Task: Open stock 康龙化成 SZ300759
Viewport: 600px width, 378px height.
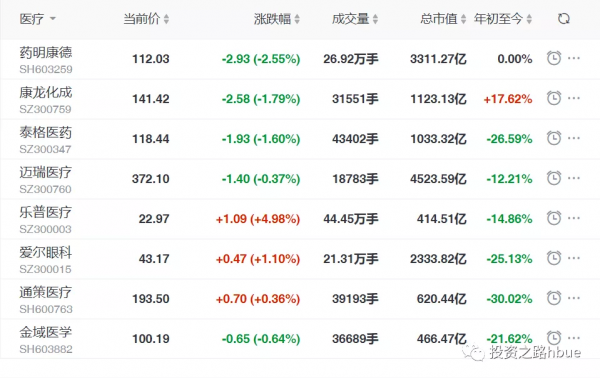Action: tap(46, 100)
